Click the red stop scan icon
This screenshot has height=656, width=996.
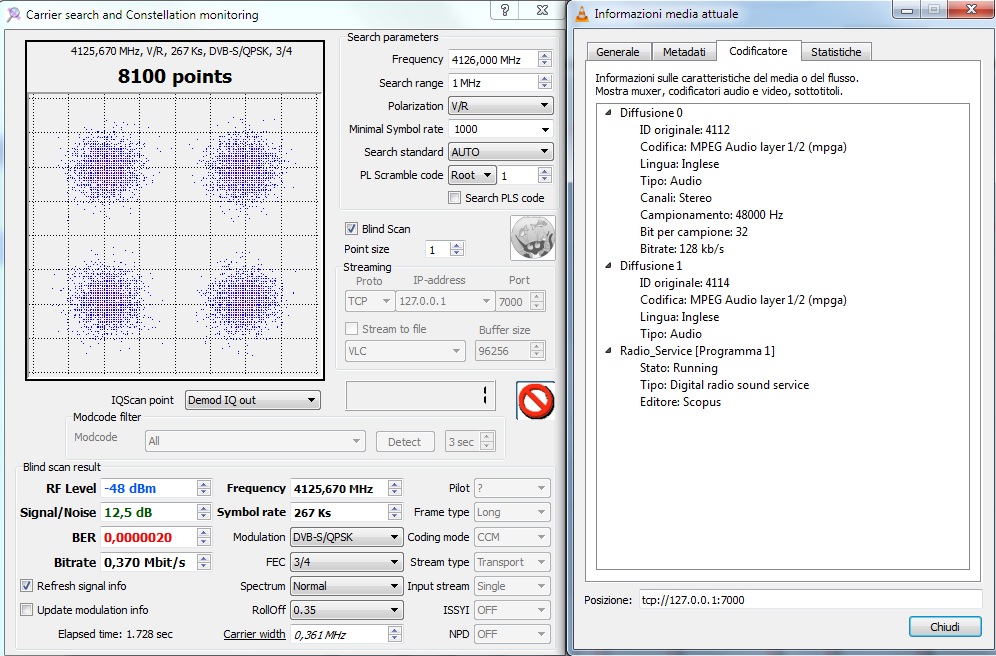tap(535, 401)
